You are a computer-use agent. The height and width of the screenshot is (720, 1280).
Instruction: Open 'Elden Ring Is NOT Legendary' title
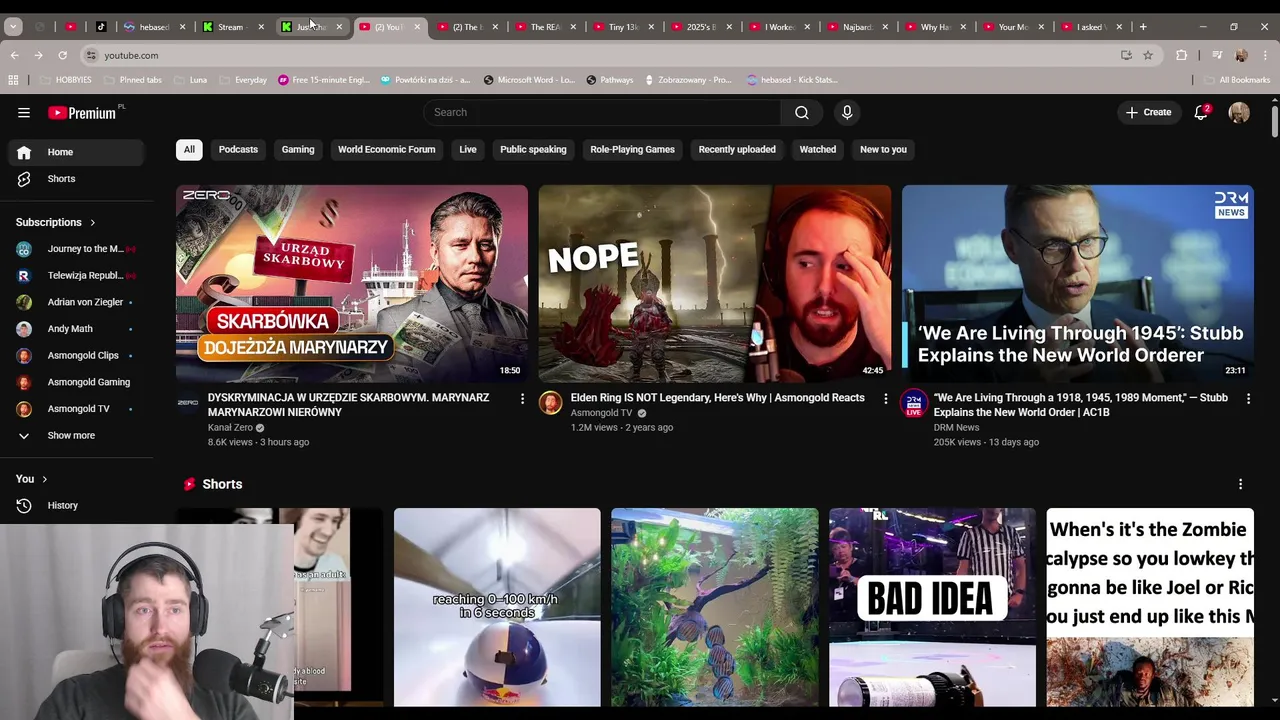(x=718, y=398)
